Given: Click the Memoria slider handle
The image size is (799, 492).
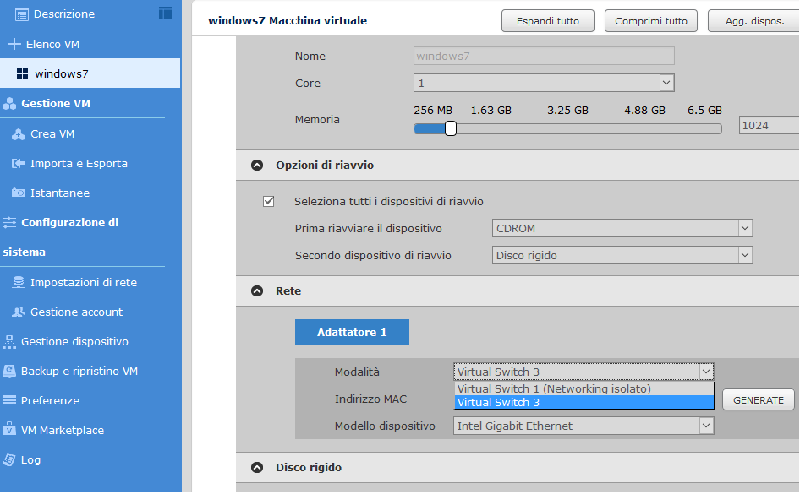Looking at the screenshot, I should click(x=450, y=128).
